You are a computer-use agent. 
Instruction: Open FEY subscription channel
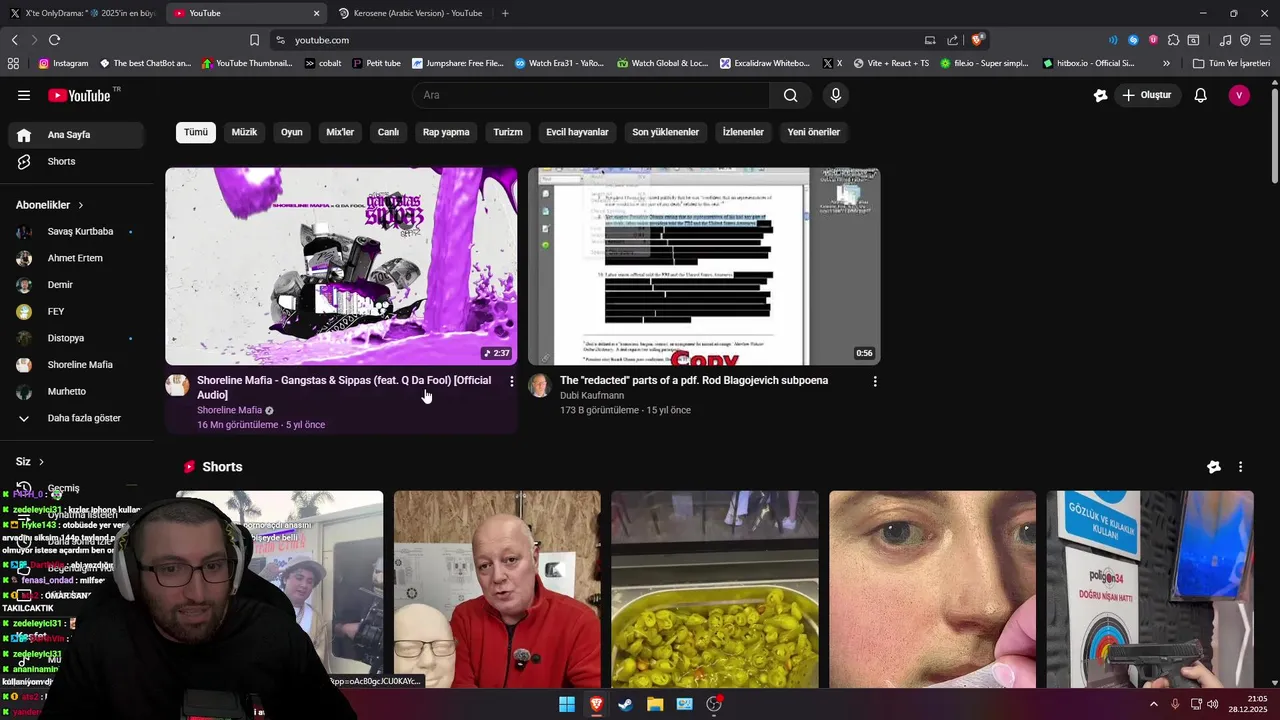point(76,311)
